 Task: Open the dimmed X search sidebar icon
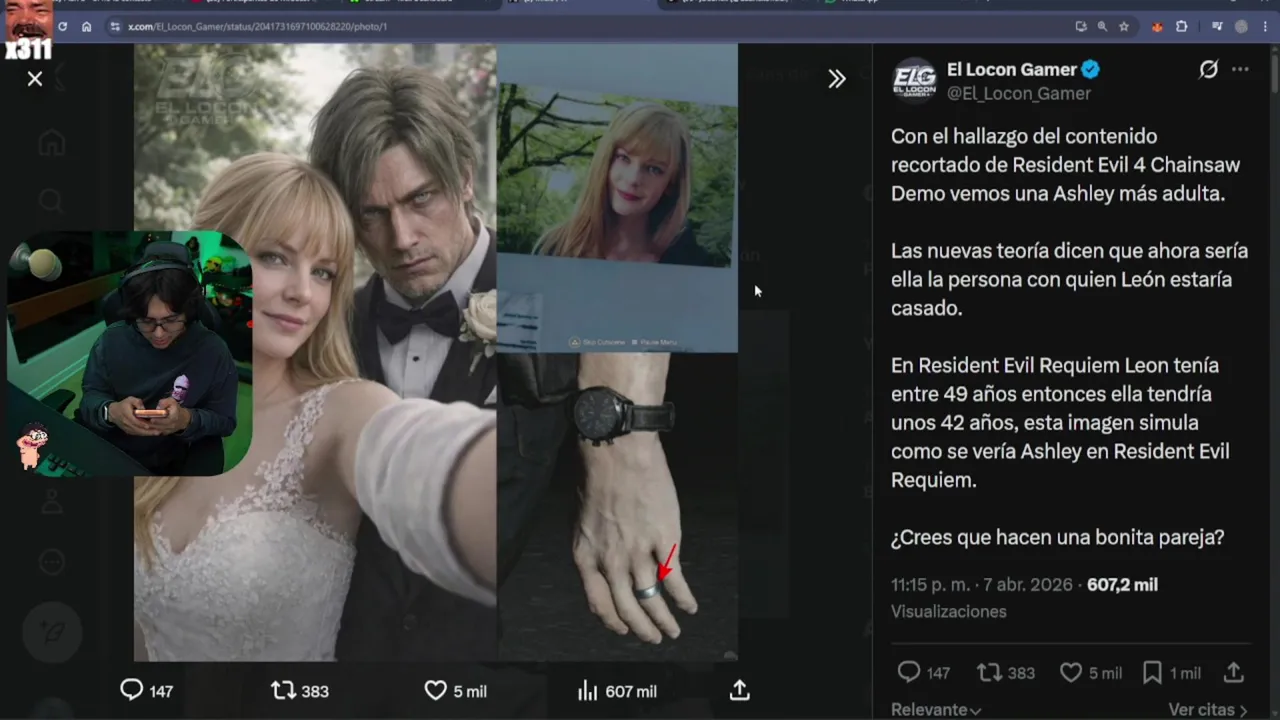click(x=51, y=201)
